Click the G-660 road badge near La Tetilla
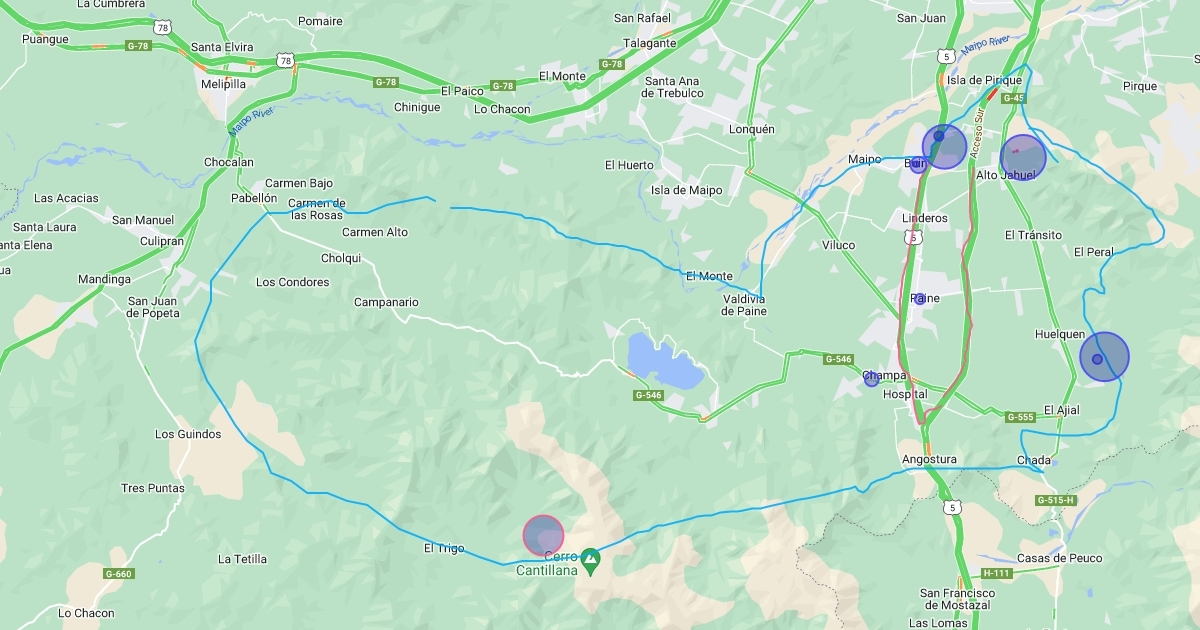The width and height of the screenshot is (1200, 630). click(118, 574)
